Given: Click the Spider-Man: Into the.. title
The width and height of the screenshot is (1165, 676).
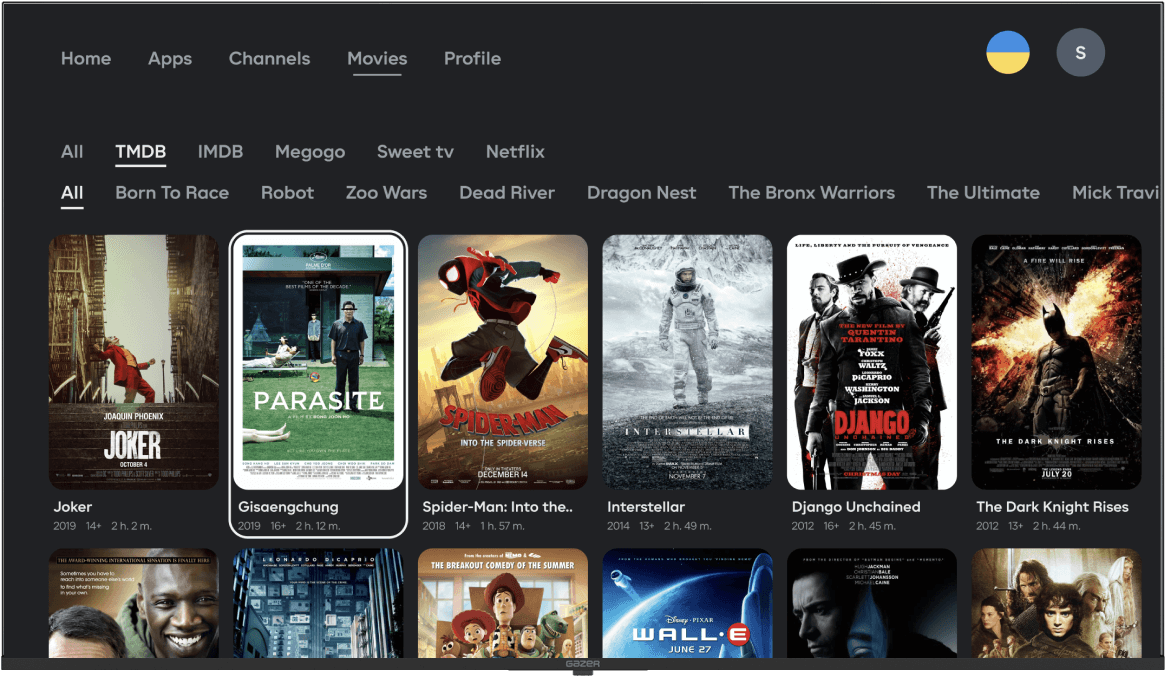Looking at the screenshot, I should coord(498,507).
